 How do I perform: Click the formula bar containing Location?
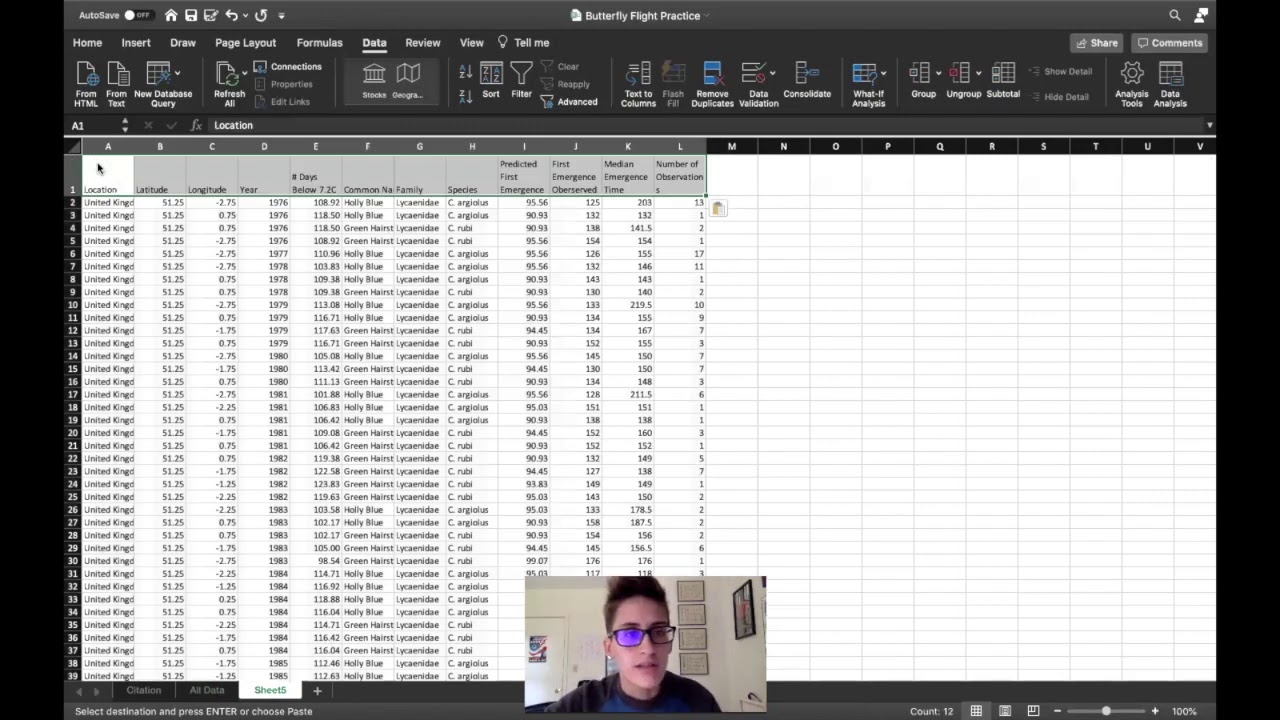(x=704, y=125)
